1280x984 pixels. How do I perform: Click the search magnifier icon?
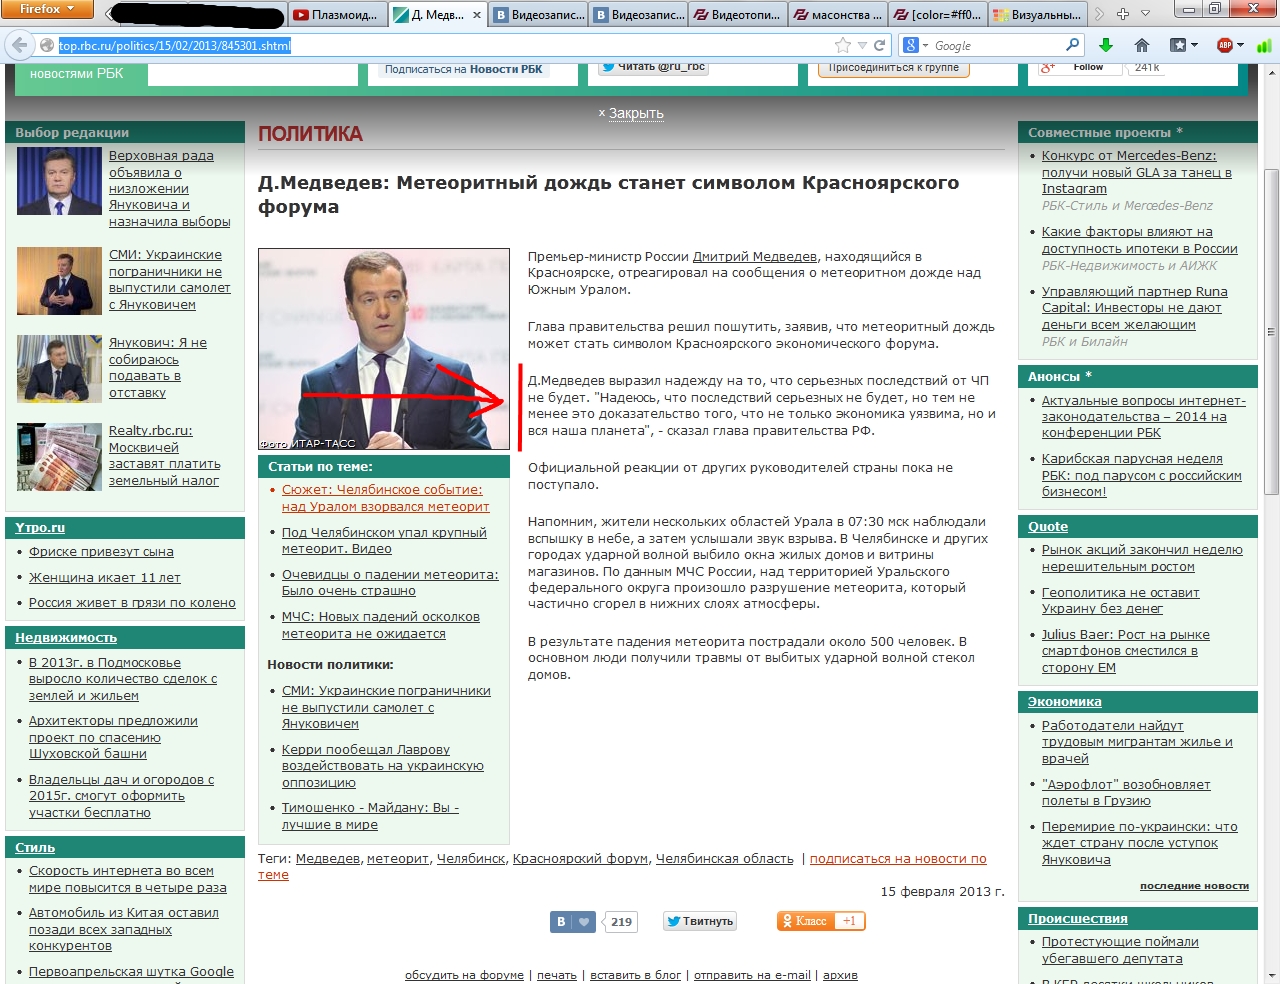(1073, 45)
